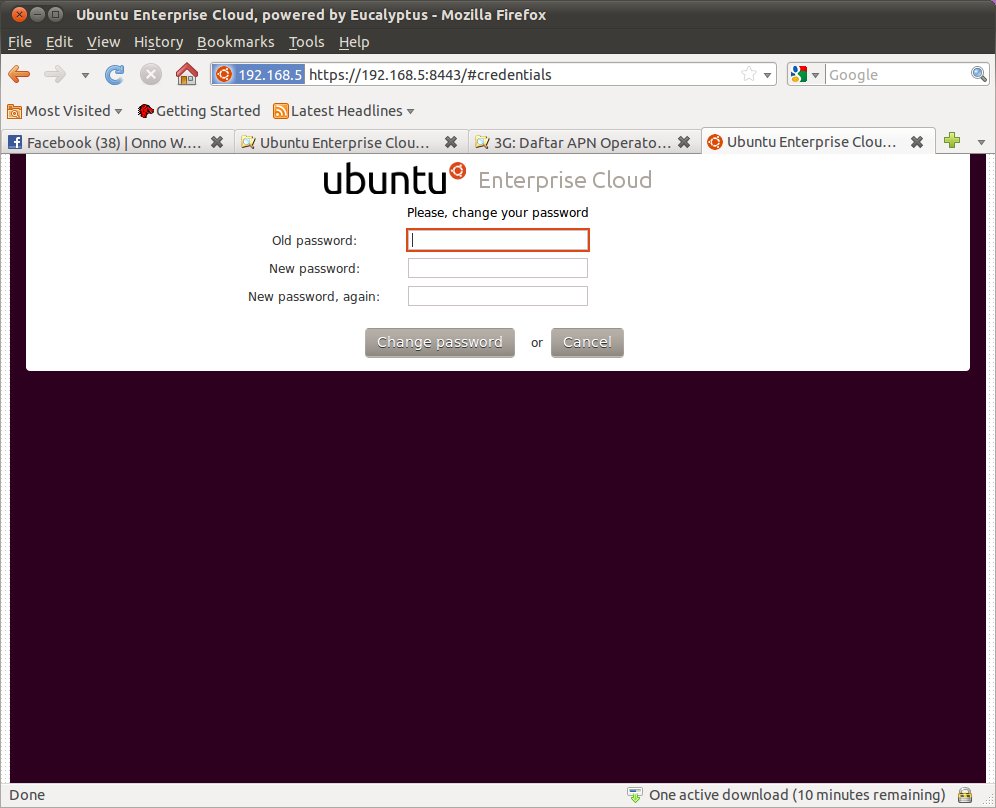This screenshot has height=808, width=996.
Task: Open the search engine selector dropdown
Action: pos(806,74)
